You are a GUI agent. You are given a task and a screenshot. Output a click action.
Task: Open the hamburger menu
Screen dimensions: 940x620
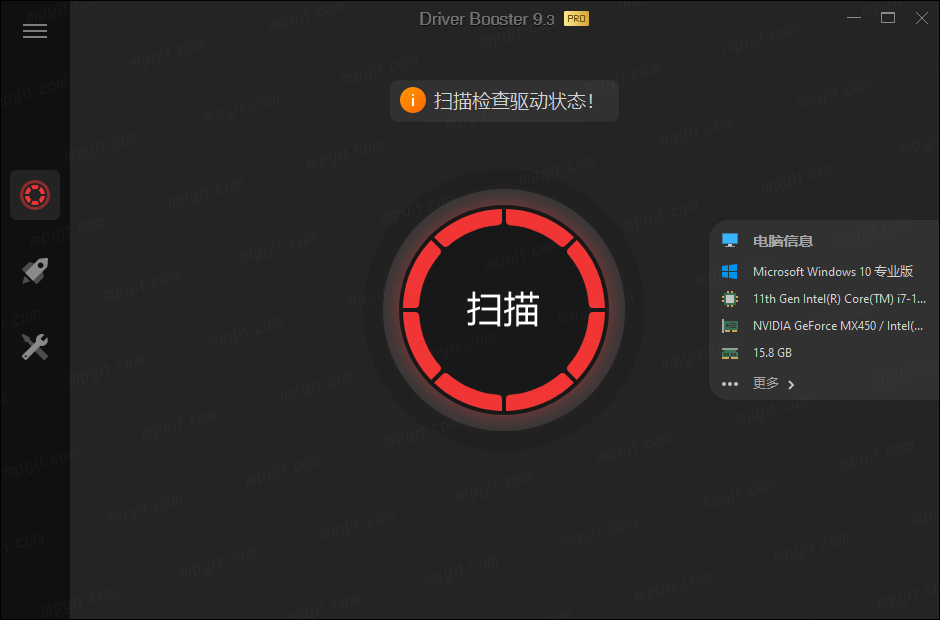click(x=35, y=31)
